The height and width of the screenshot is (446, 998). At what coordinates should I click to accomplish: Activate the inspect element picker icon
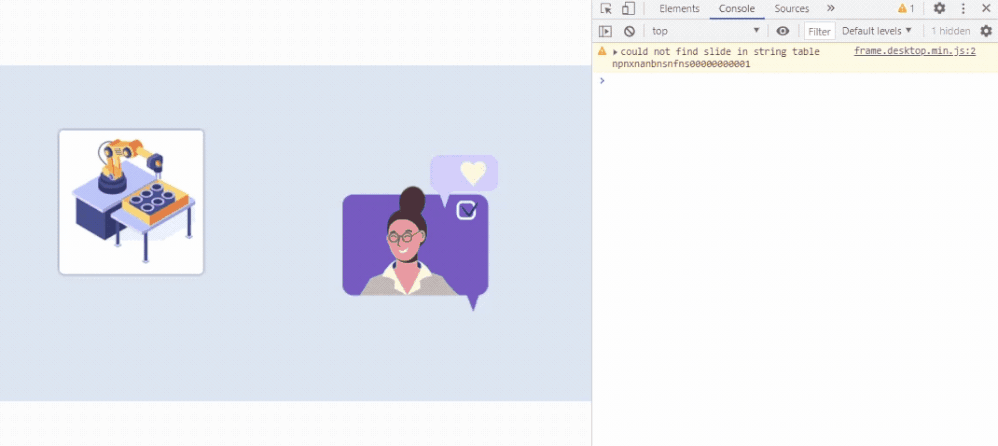tap(607, 9)
